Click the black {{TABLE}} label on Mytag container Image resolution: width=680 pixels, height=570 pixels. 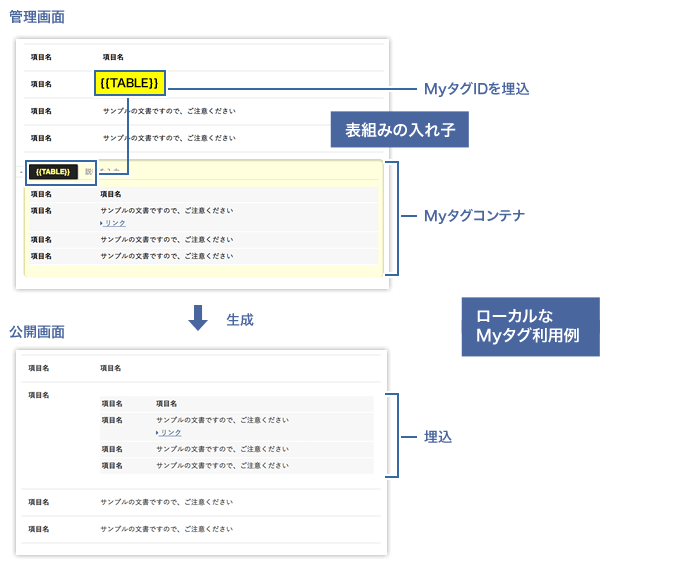click(52, 172)
